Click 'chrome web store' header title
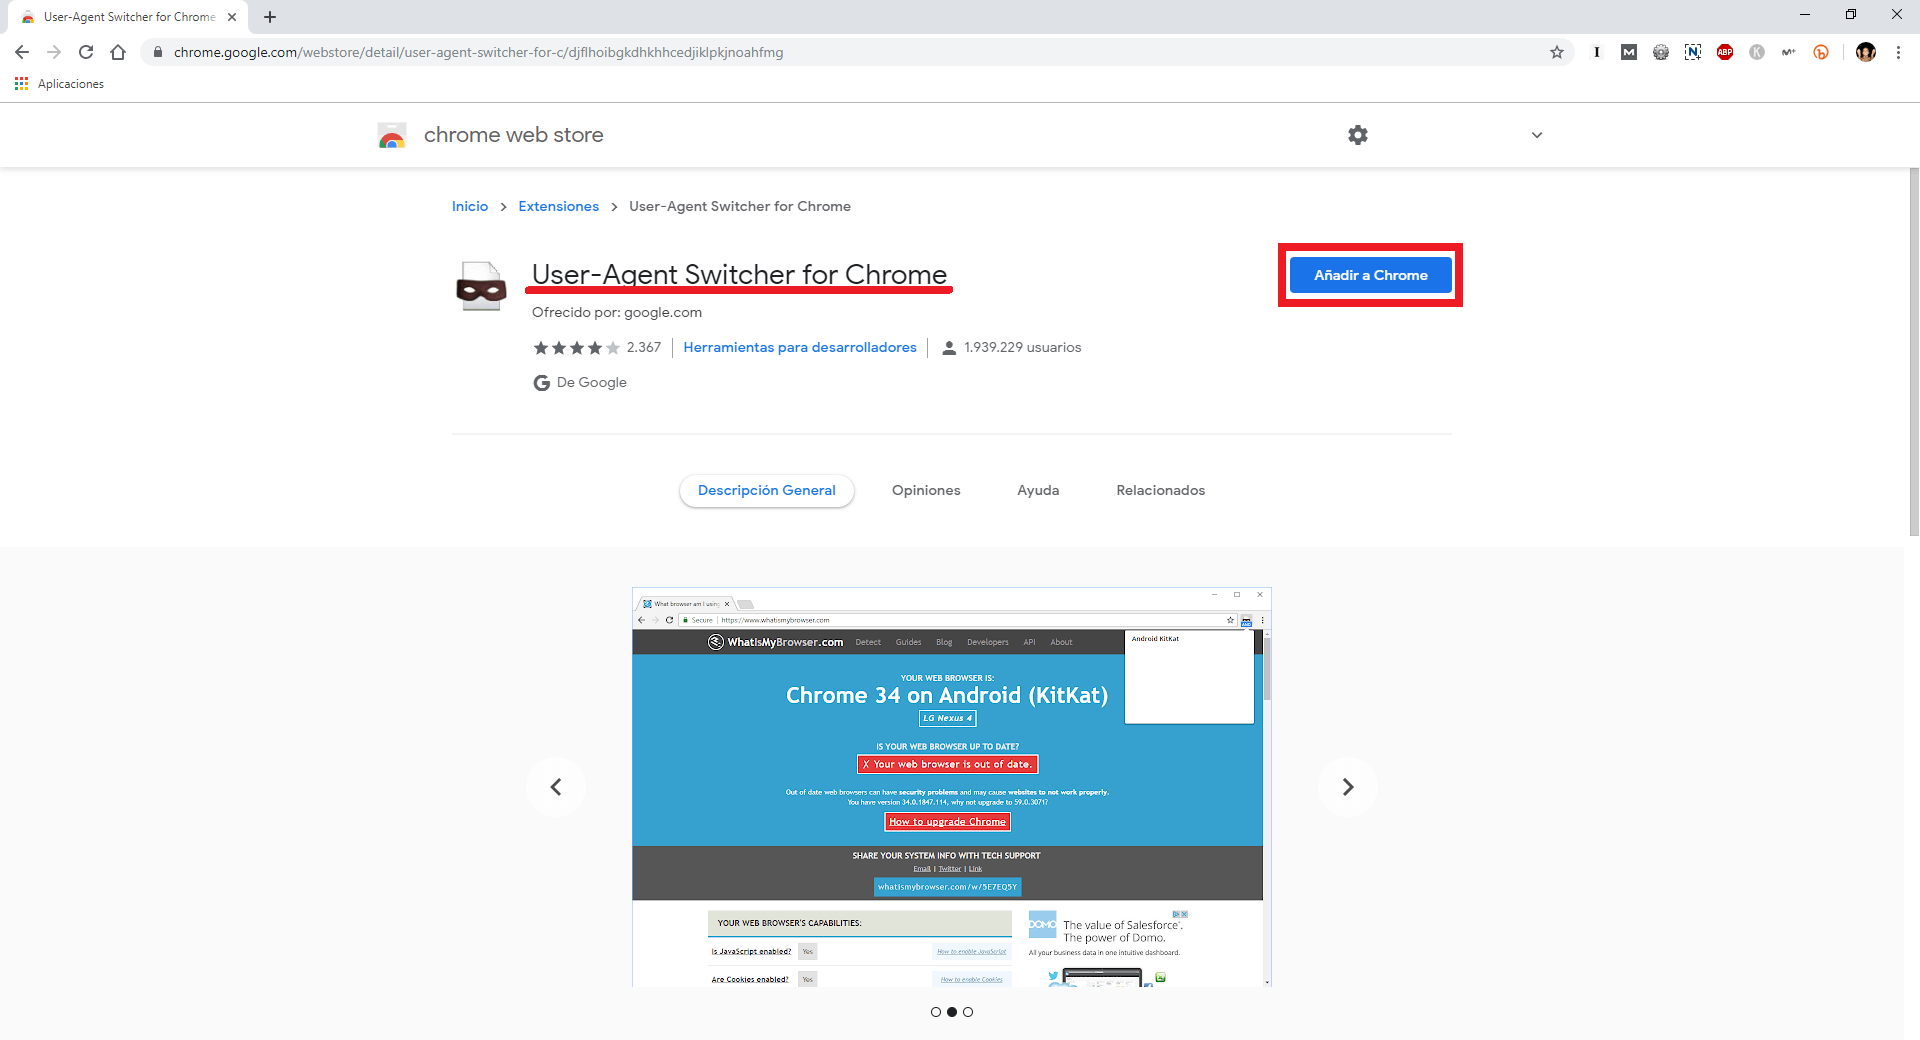1920x1040 pixels. 513,135
